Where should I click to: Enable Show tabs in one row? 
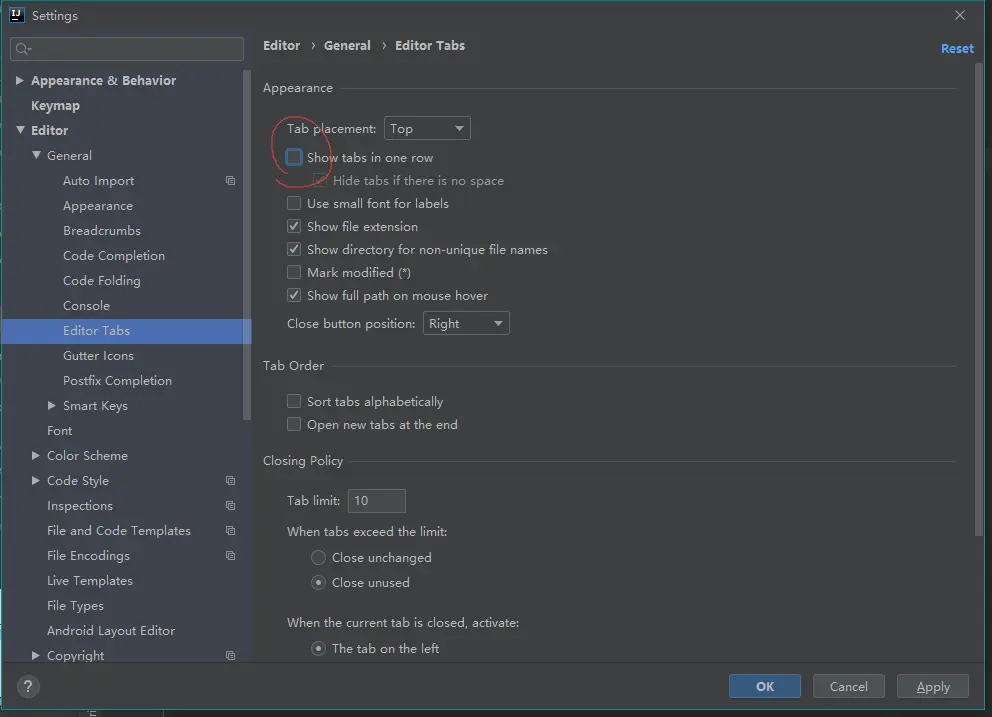click(x=294, y=157)
